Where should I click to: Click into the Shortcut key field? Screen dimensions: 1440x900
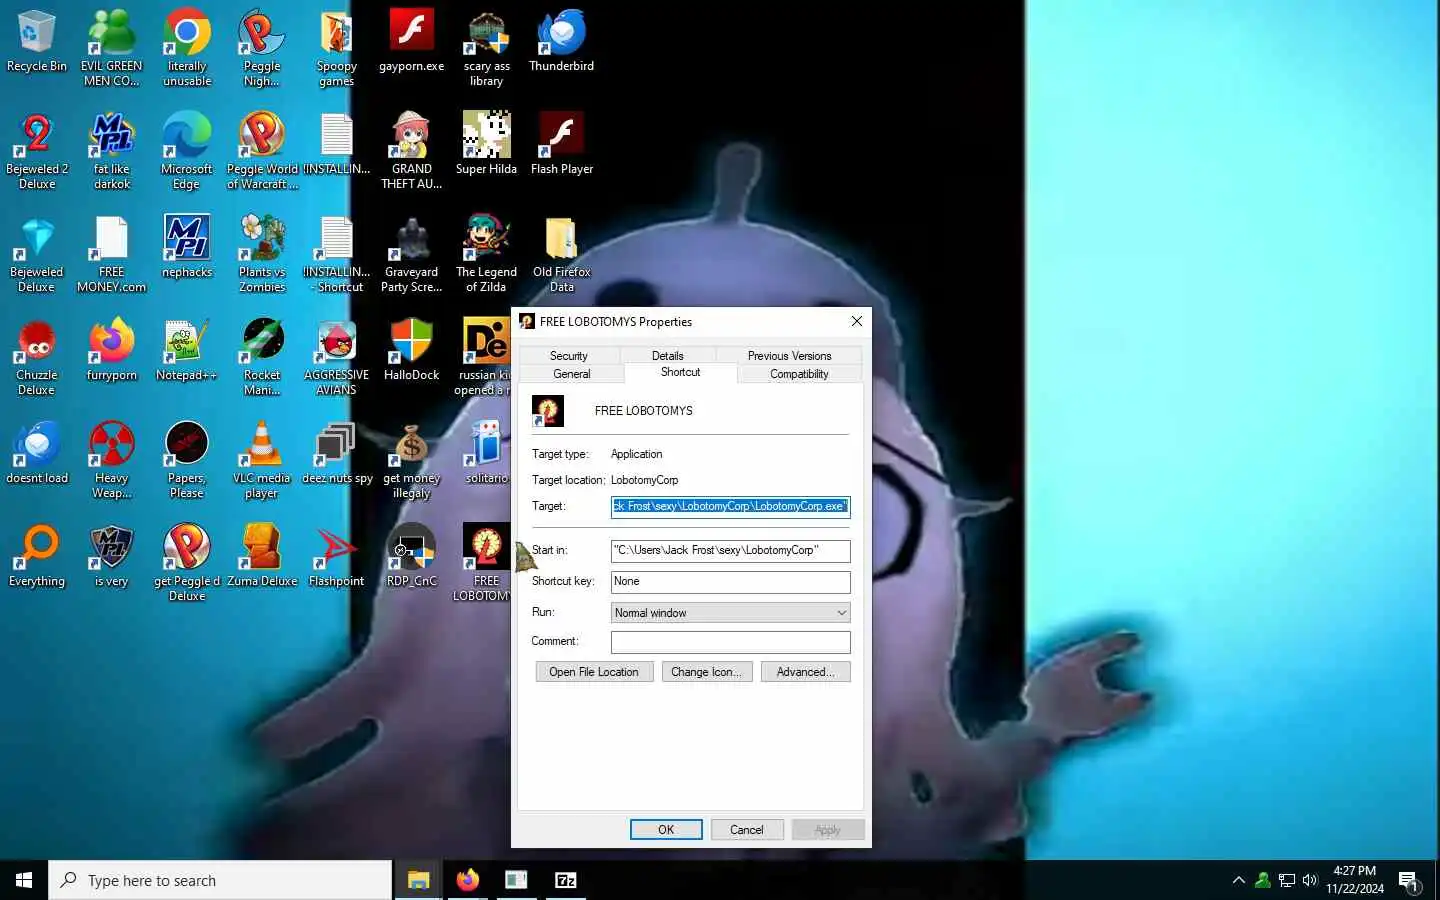[x=731, y=582]
